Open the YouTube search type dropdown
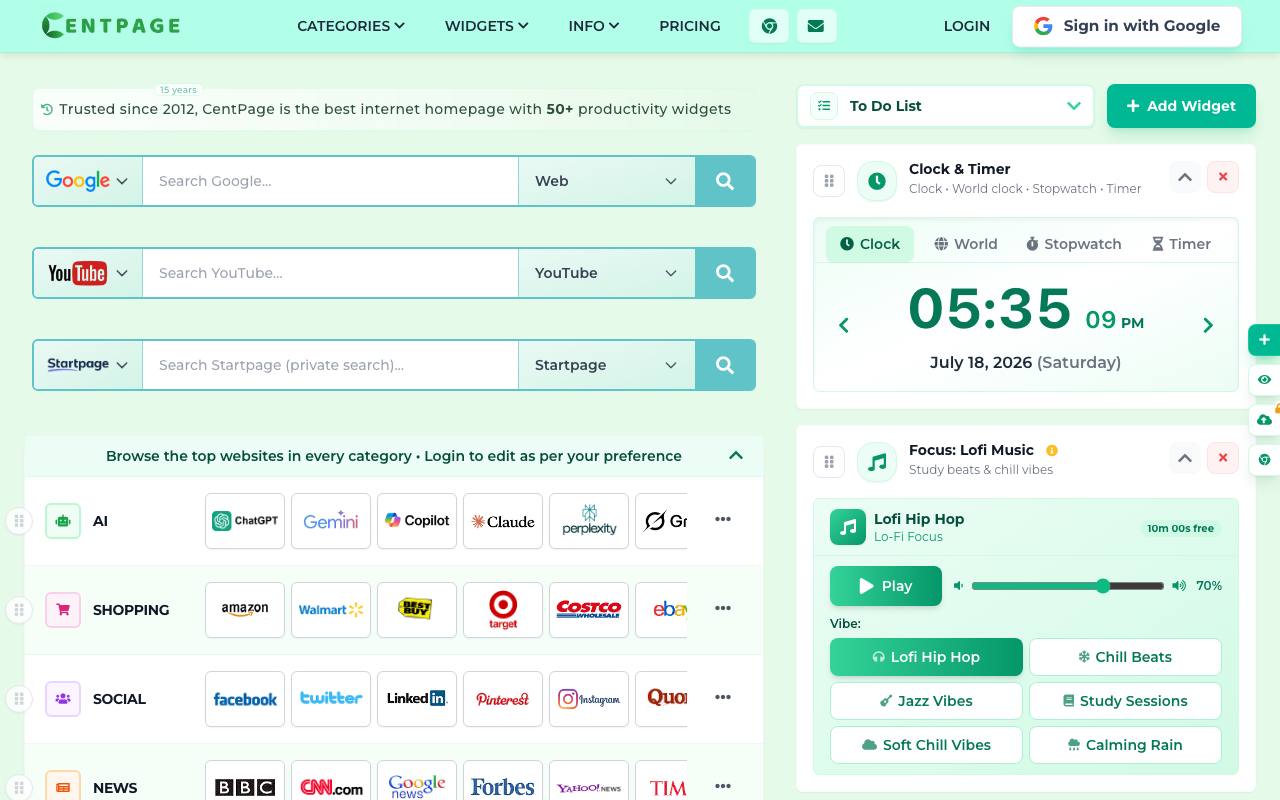Screen dimensions: 1280x800 (x=606, y=273)
